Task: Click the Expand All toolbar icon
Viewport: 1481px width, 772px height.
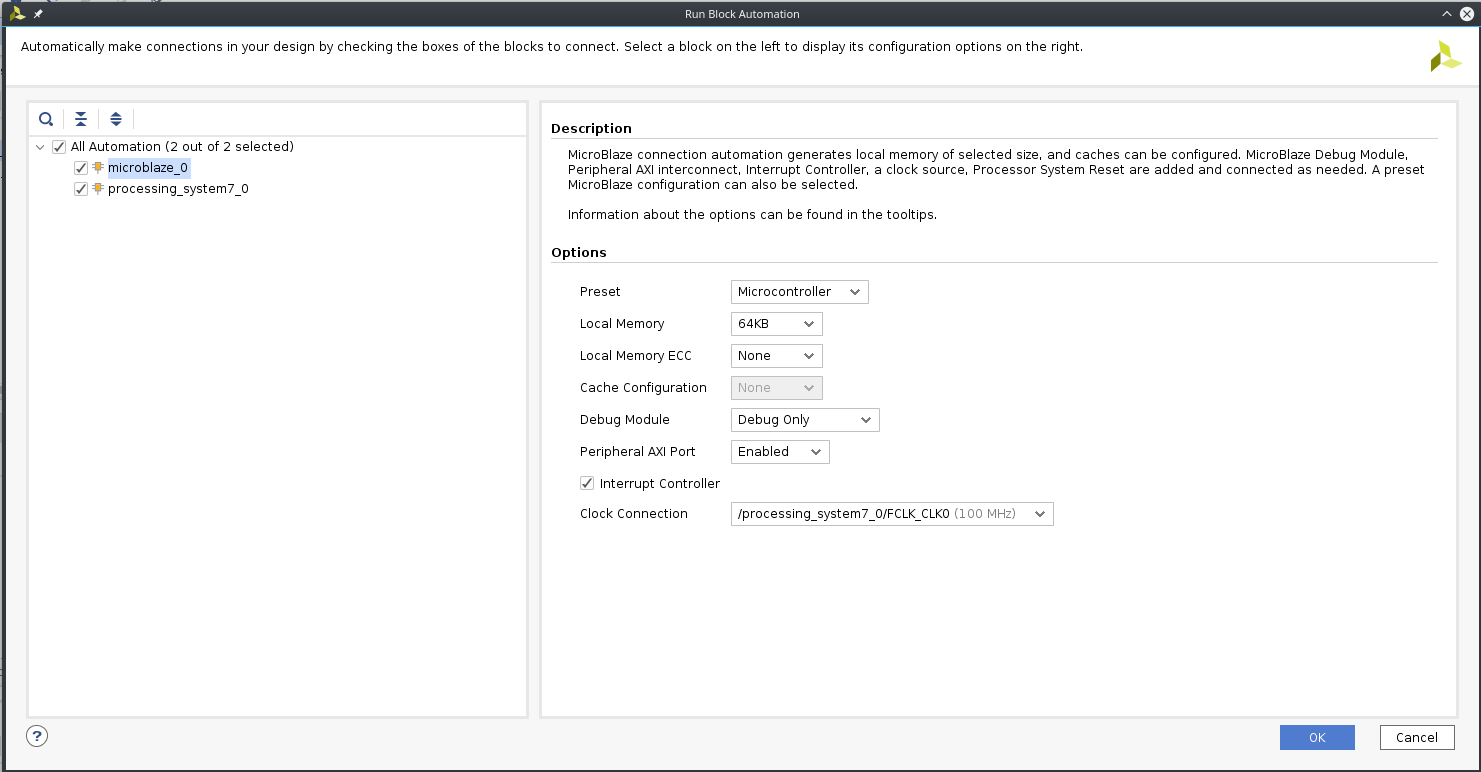Action: pyautogui.click(x=116, y=119)
